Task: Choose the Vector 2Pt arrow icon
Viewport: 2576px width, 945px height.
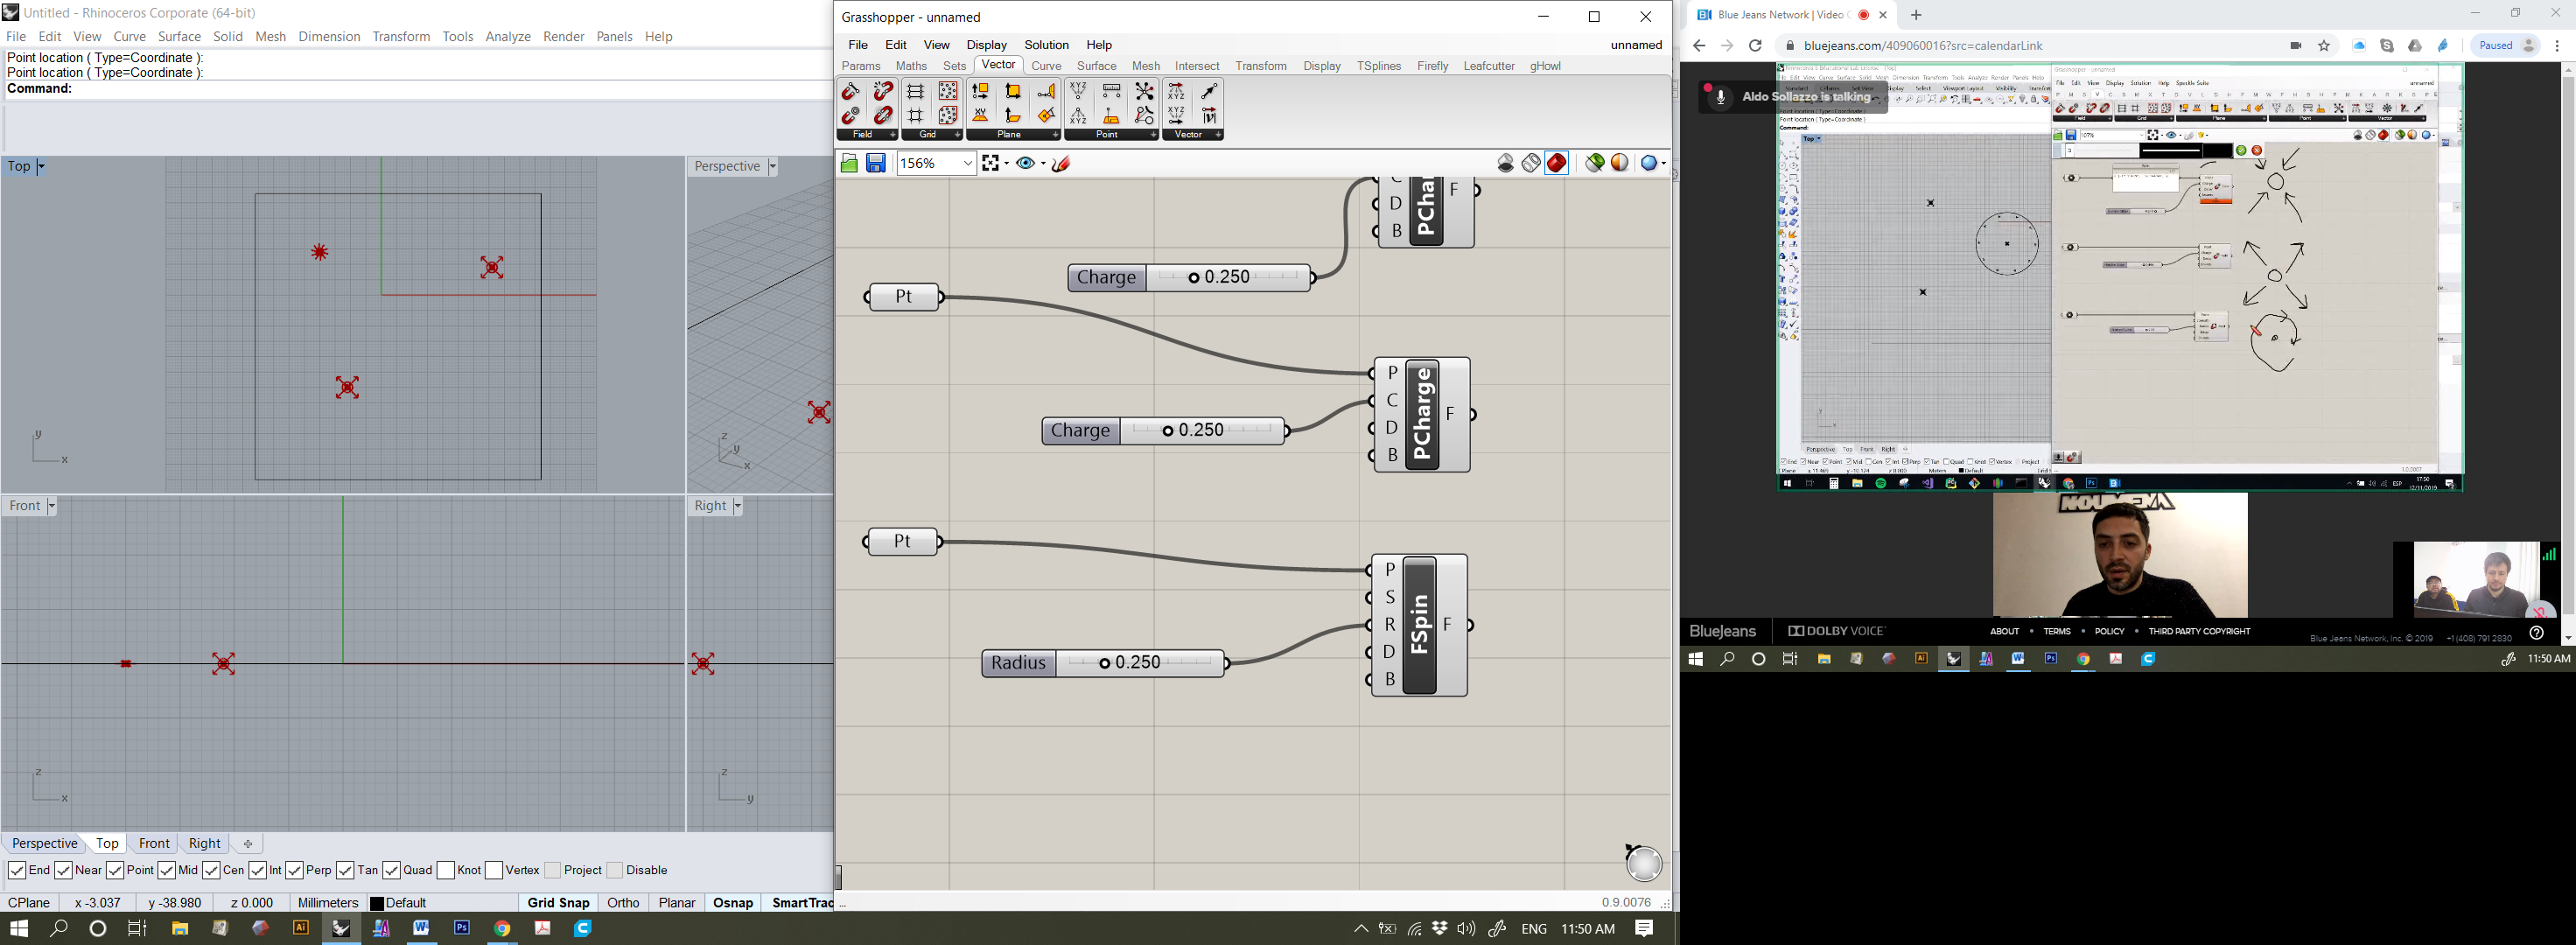Action: pos(1209,91)
